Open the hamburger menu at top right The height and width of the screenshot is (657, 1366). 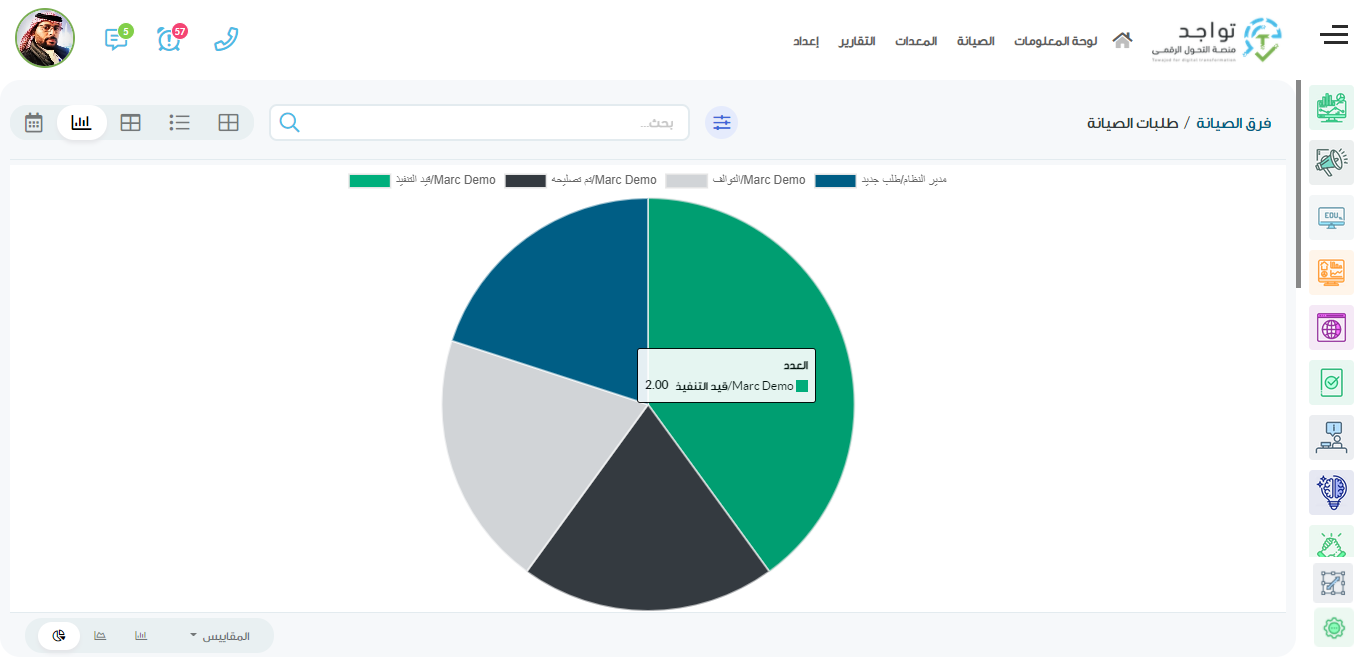tap(1334, 37)
